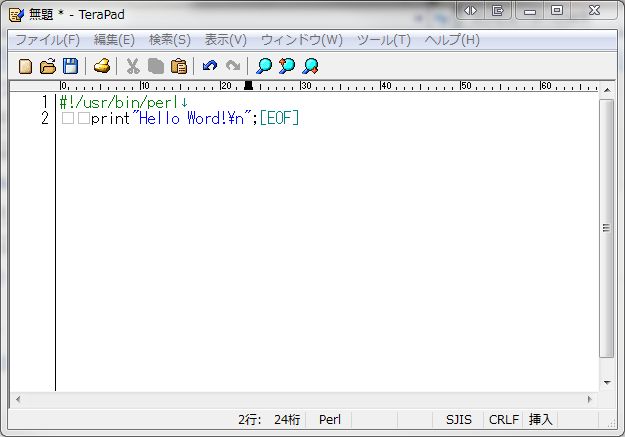This screenshot has height=437, width=625.
Task: Click the "Hello Word!¥n" string text
Action: click(191, 118)
